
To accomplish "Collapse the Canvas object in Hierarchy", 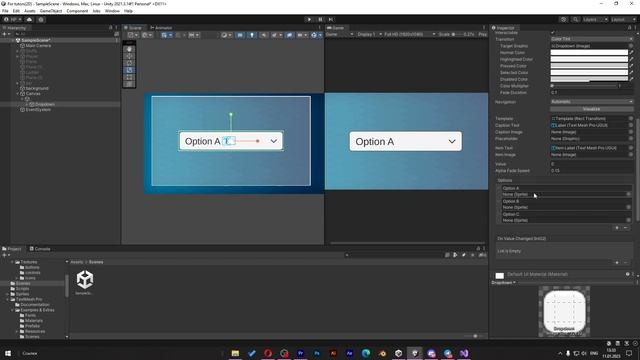I will coord(18,93).
